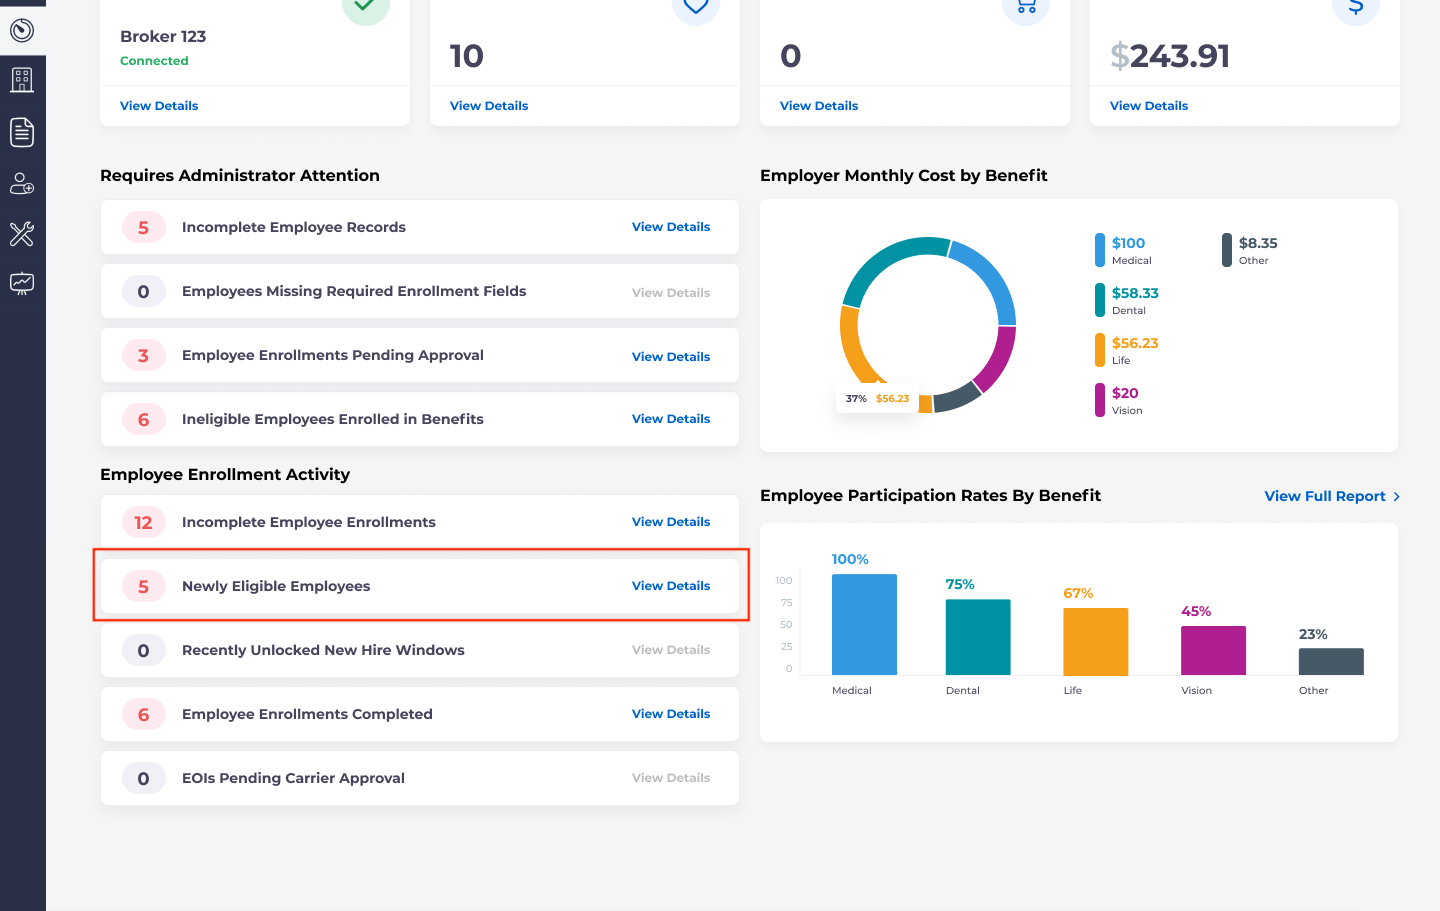The height and width of the screenshot is (911, 1440).
Task: Select the dashboard speedometer icon in sidebar
Action: (x=22, y=30)
